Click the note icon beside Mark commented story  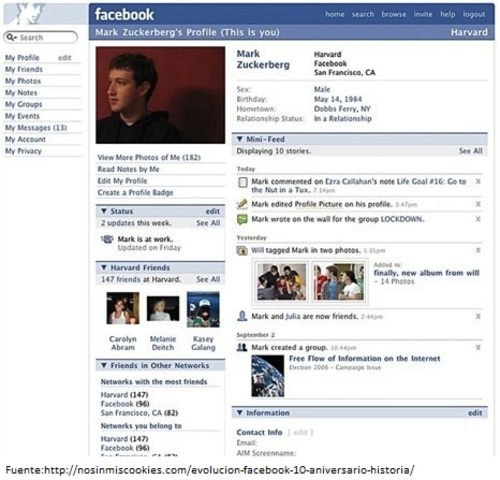click(x=243, y=182)
